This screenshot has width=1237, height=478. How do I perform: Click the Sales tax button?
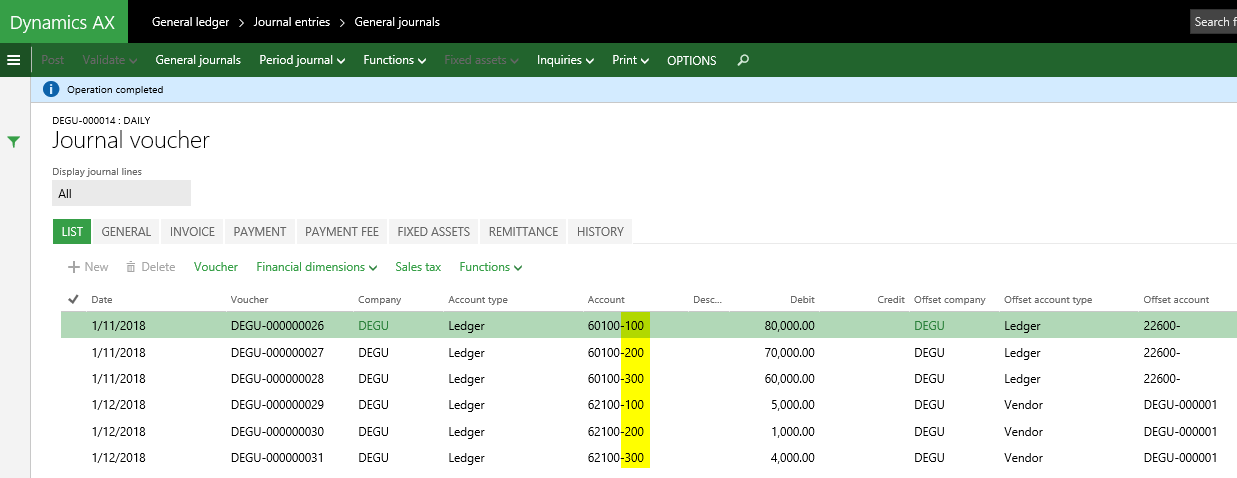click(x=418, y=267)
